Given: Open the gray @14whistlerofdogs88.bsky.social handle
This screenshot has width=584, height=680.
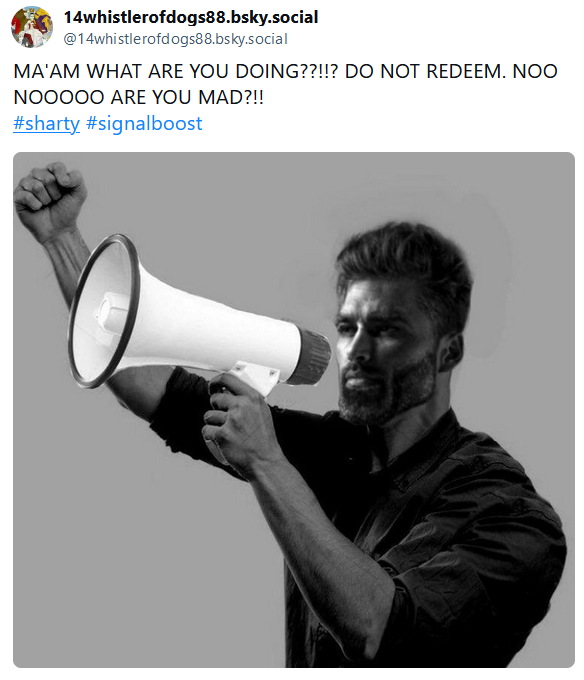Looking at the screenshot, I should click(175, 39).
